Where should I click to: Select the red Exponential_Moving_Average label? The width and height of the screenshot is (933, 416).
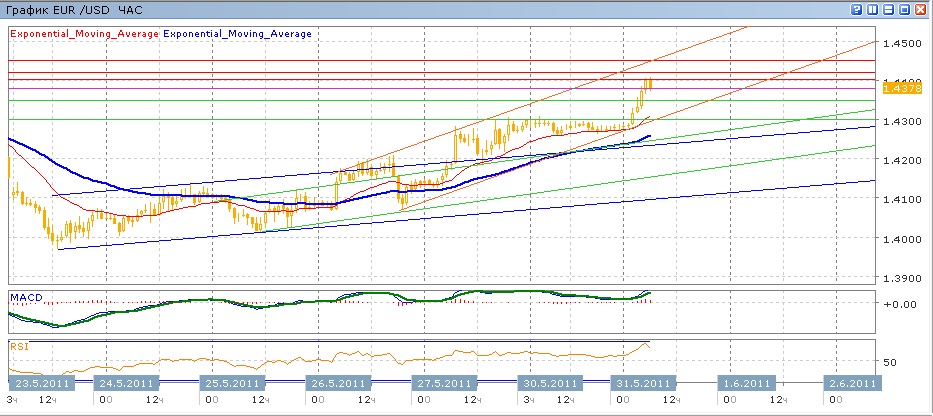pos(84,34)
